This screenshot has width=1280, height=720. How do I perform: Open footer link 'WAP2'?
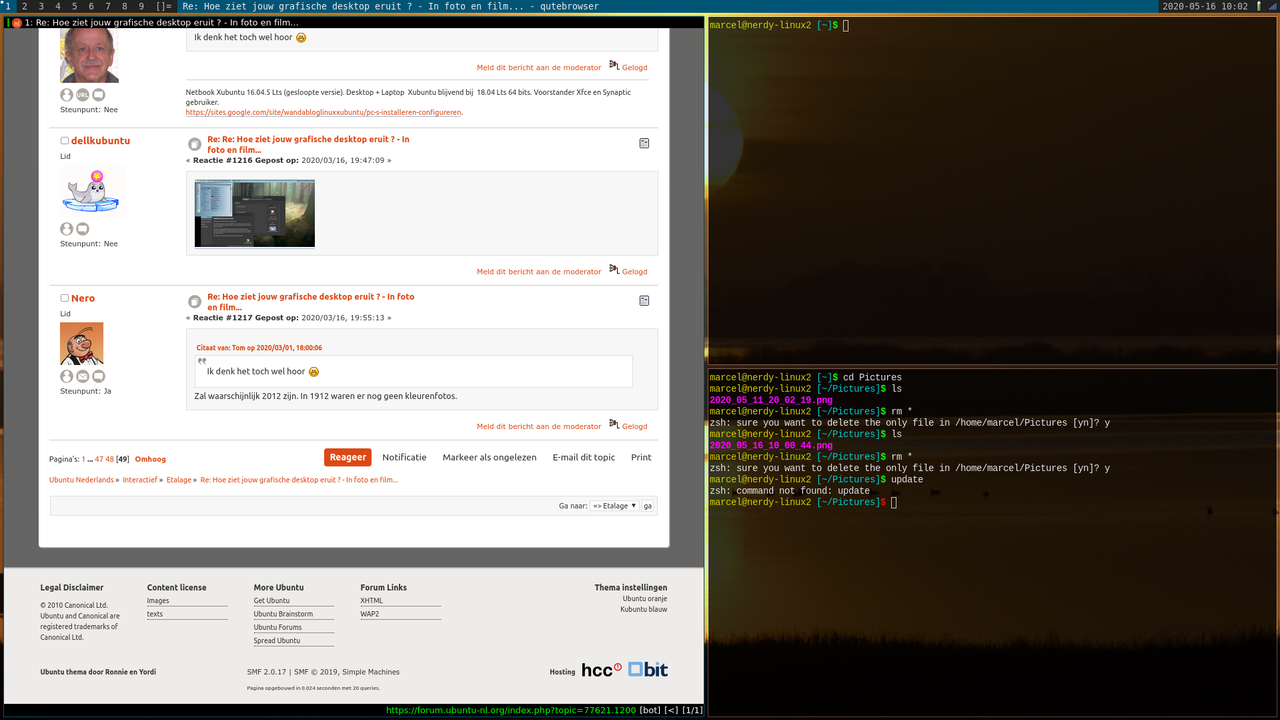point(370,614)
